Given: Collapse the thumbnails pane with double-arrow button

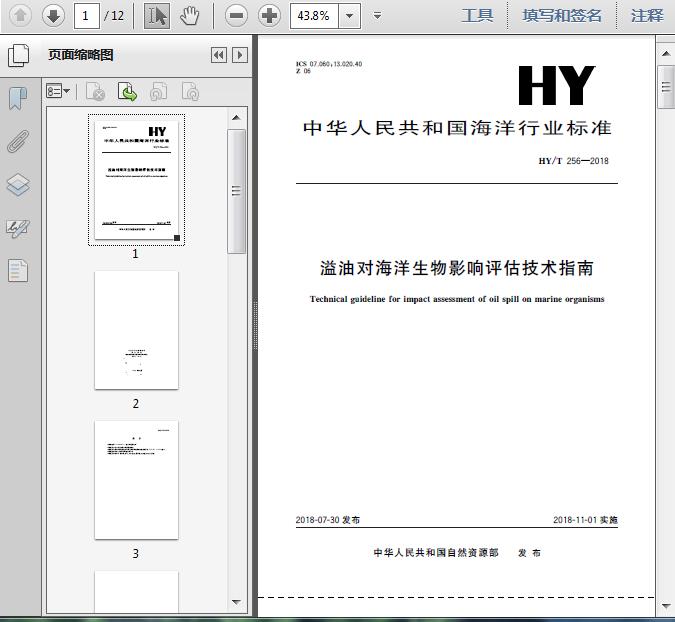Looking at the screenshot, I should (219, 55).
